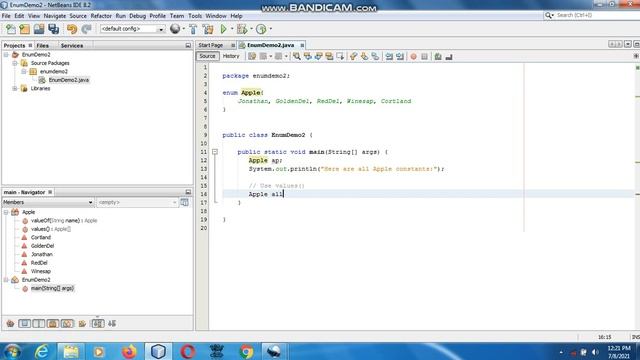Click the Find Selection magnifier icon in editor
Viewport: 640px width, 360px height.
click(297, 56)
